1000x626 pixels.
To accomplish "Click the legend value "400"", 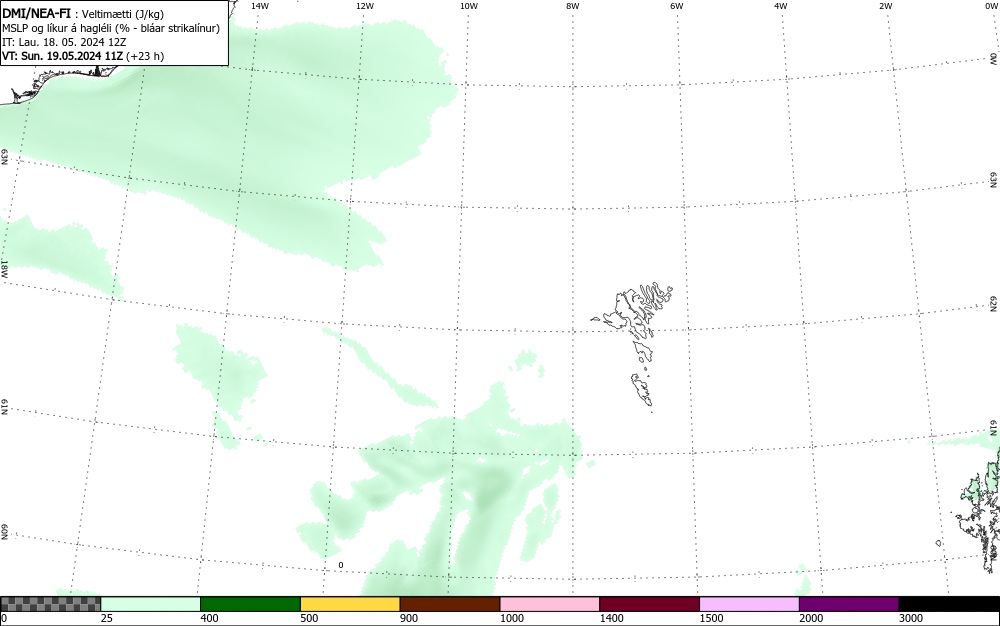I will (x=209, y=618).
